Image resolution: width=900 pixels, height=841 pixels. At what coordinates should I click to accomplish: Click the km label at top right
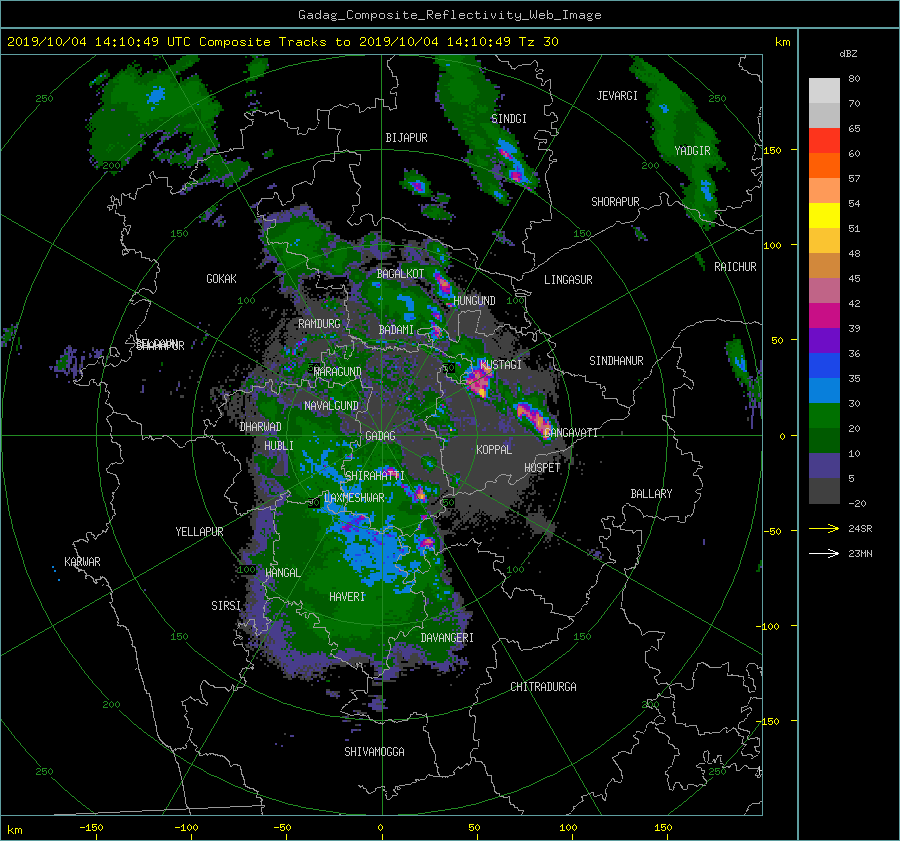(782, 42)
